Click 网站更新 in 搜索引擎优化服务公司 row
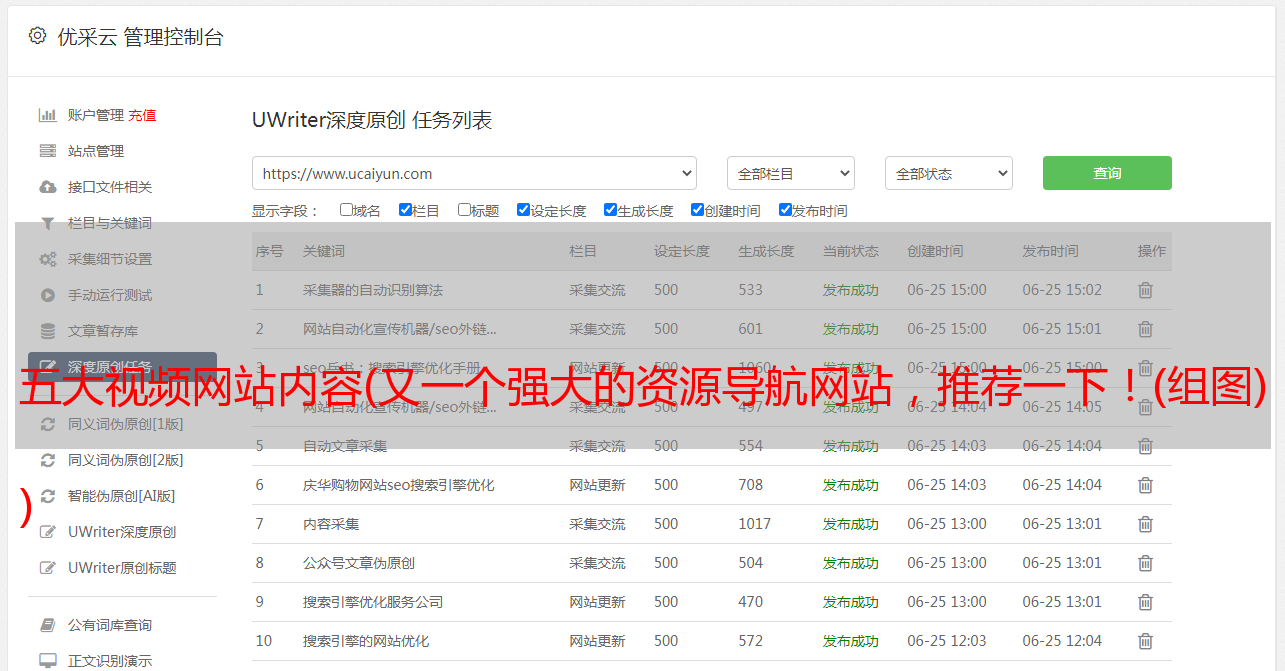Screen dimensions: 1285x671 [598, 602]
